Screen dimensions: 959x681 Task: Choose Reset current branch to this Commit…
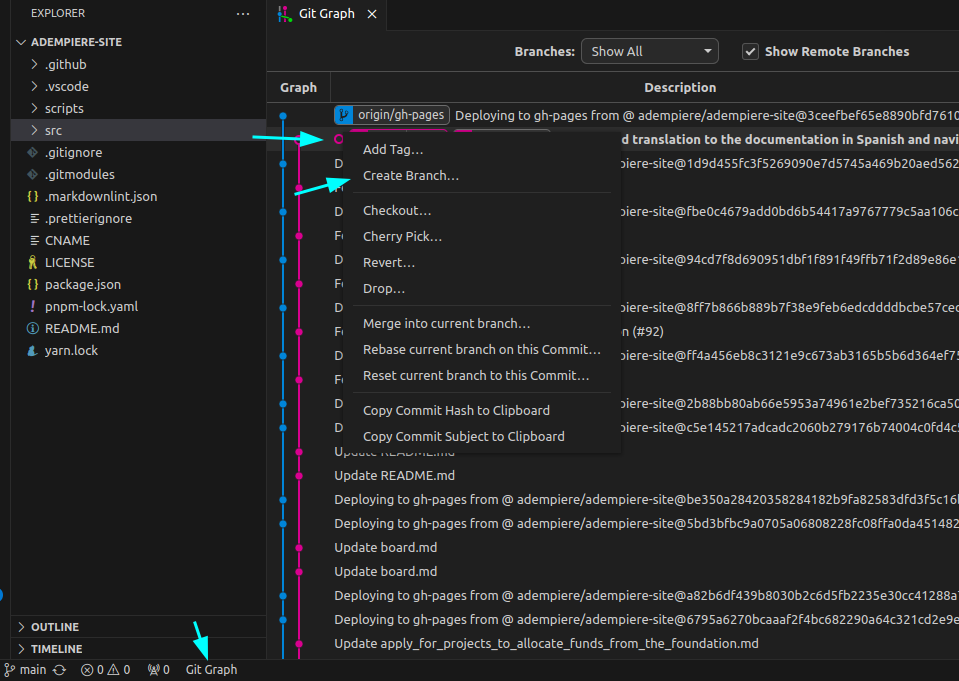pyautogui.click(x=482, y=376)
